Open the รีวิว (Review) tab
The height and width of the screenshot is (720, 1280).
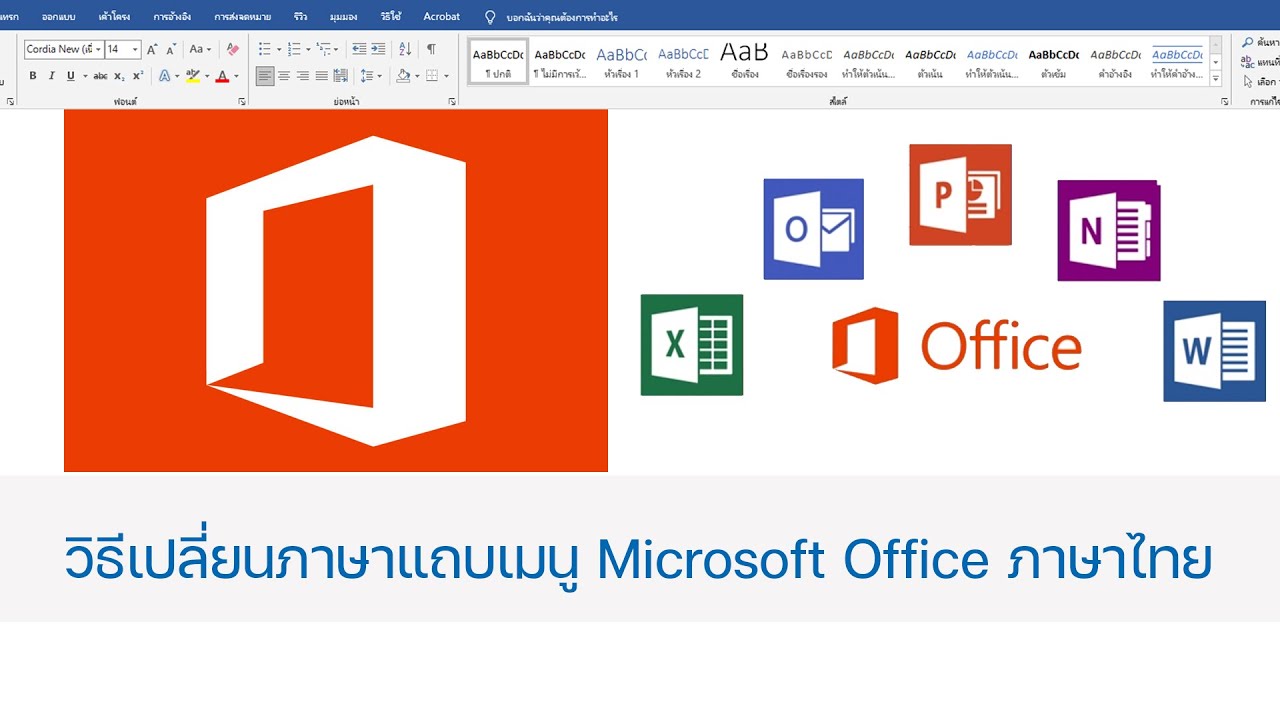300,17
